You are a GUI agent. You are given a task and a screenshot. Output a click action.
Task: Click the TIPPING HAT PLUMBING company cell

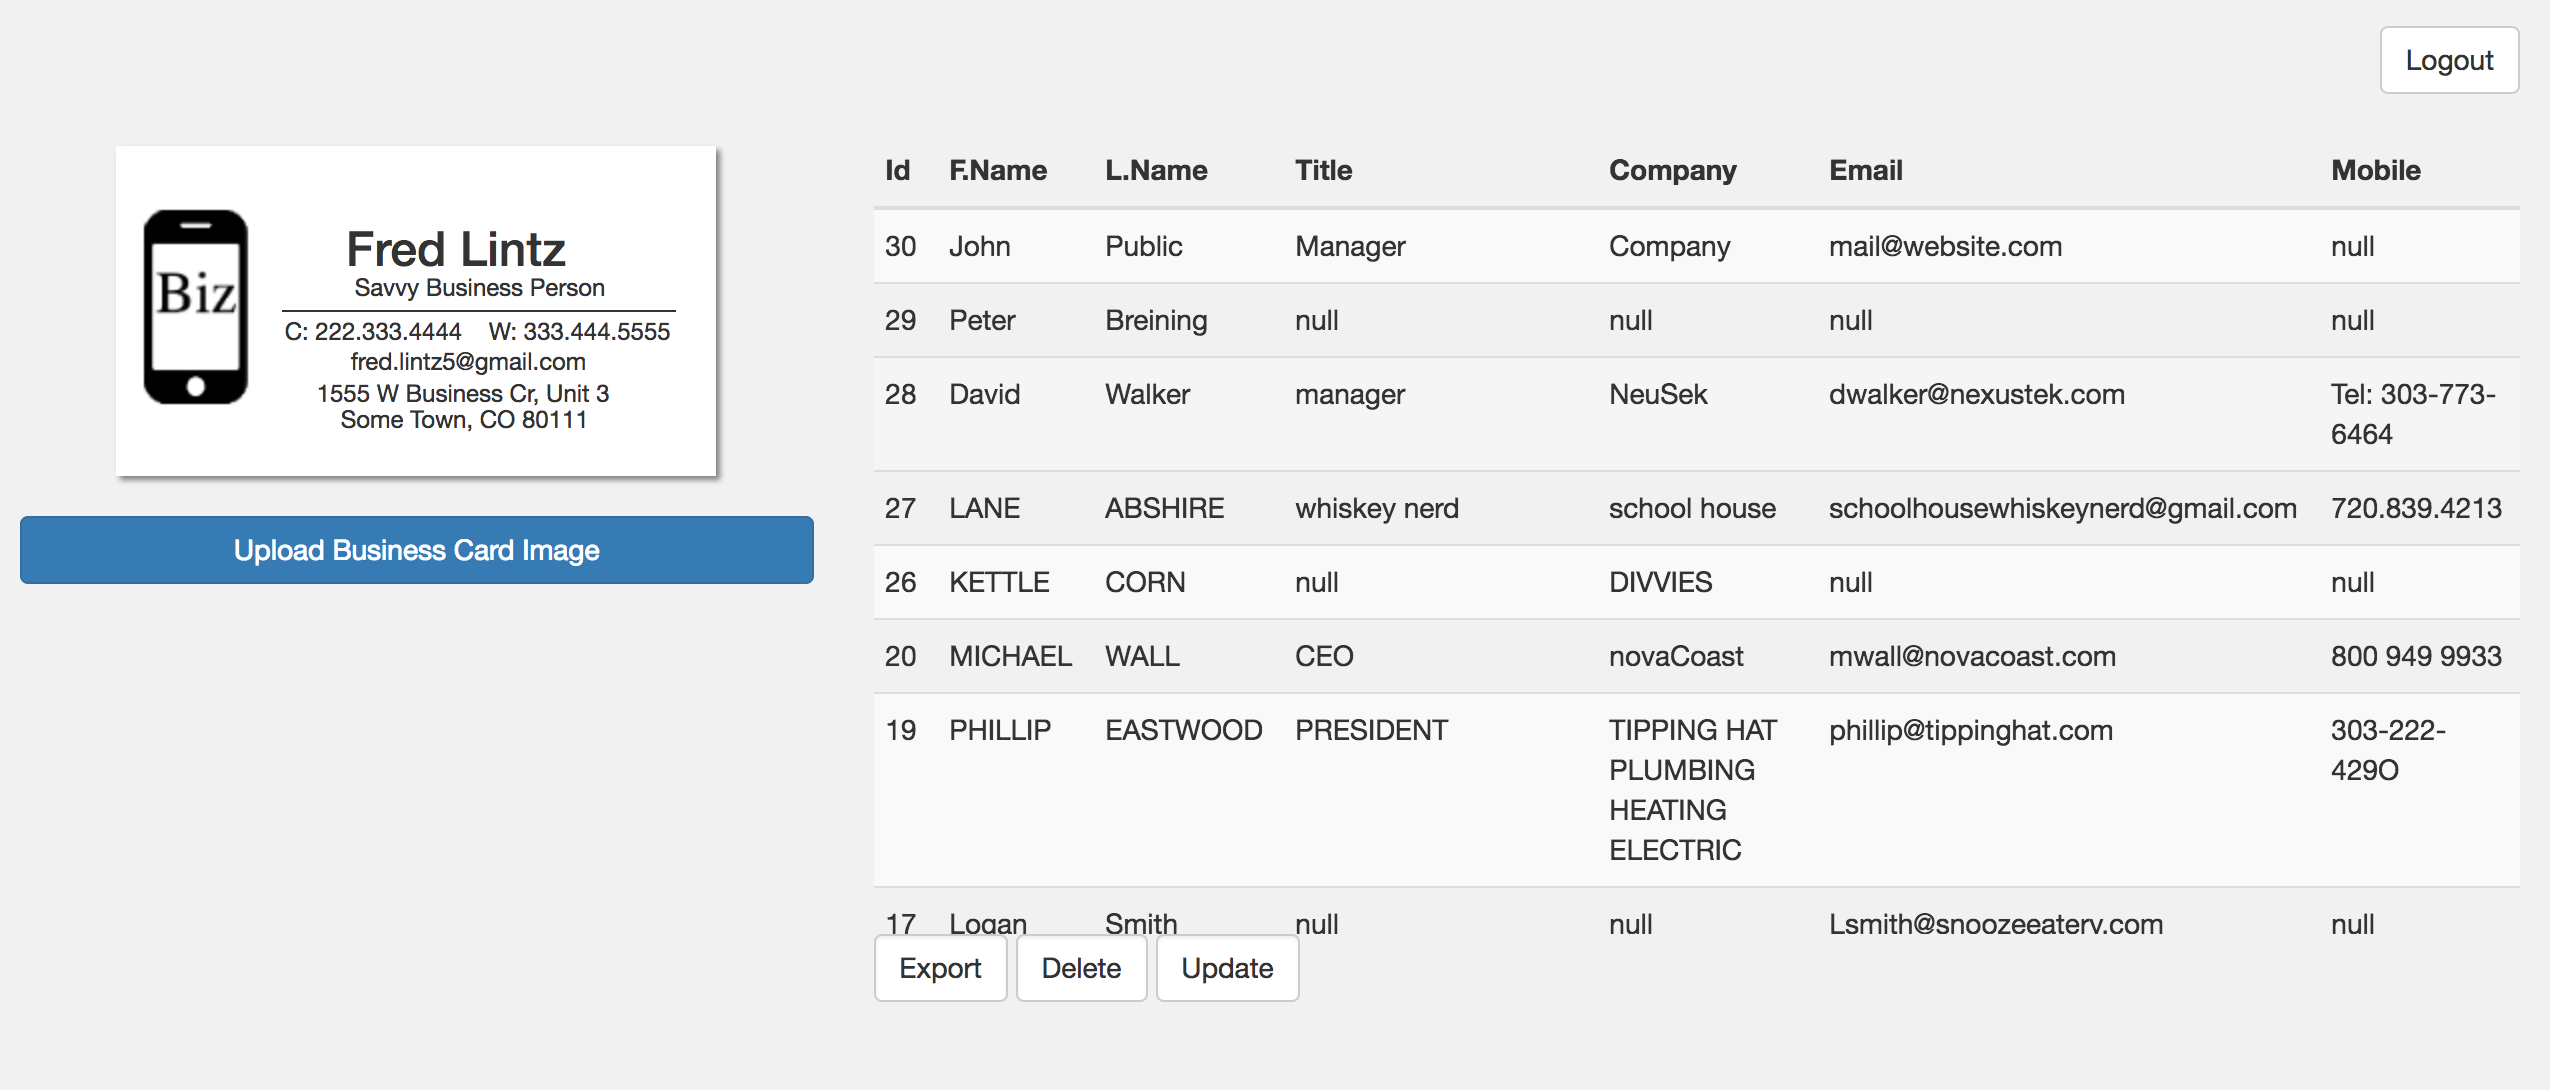pos(1693,790)
